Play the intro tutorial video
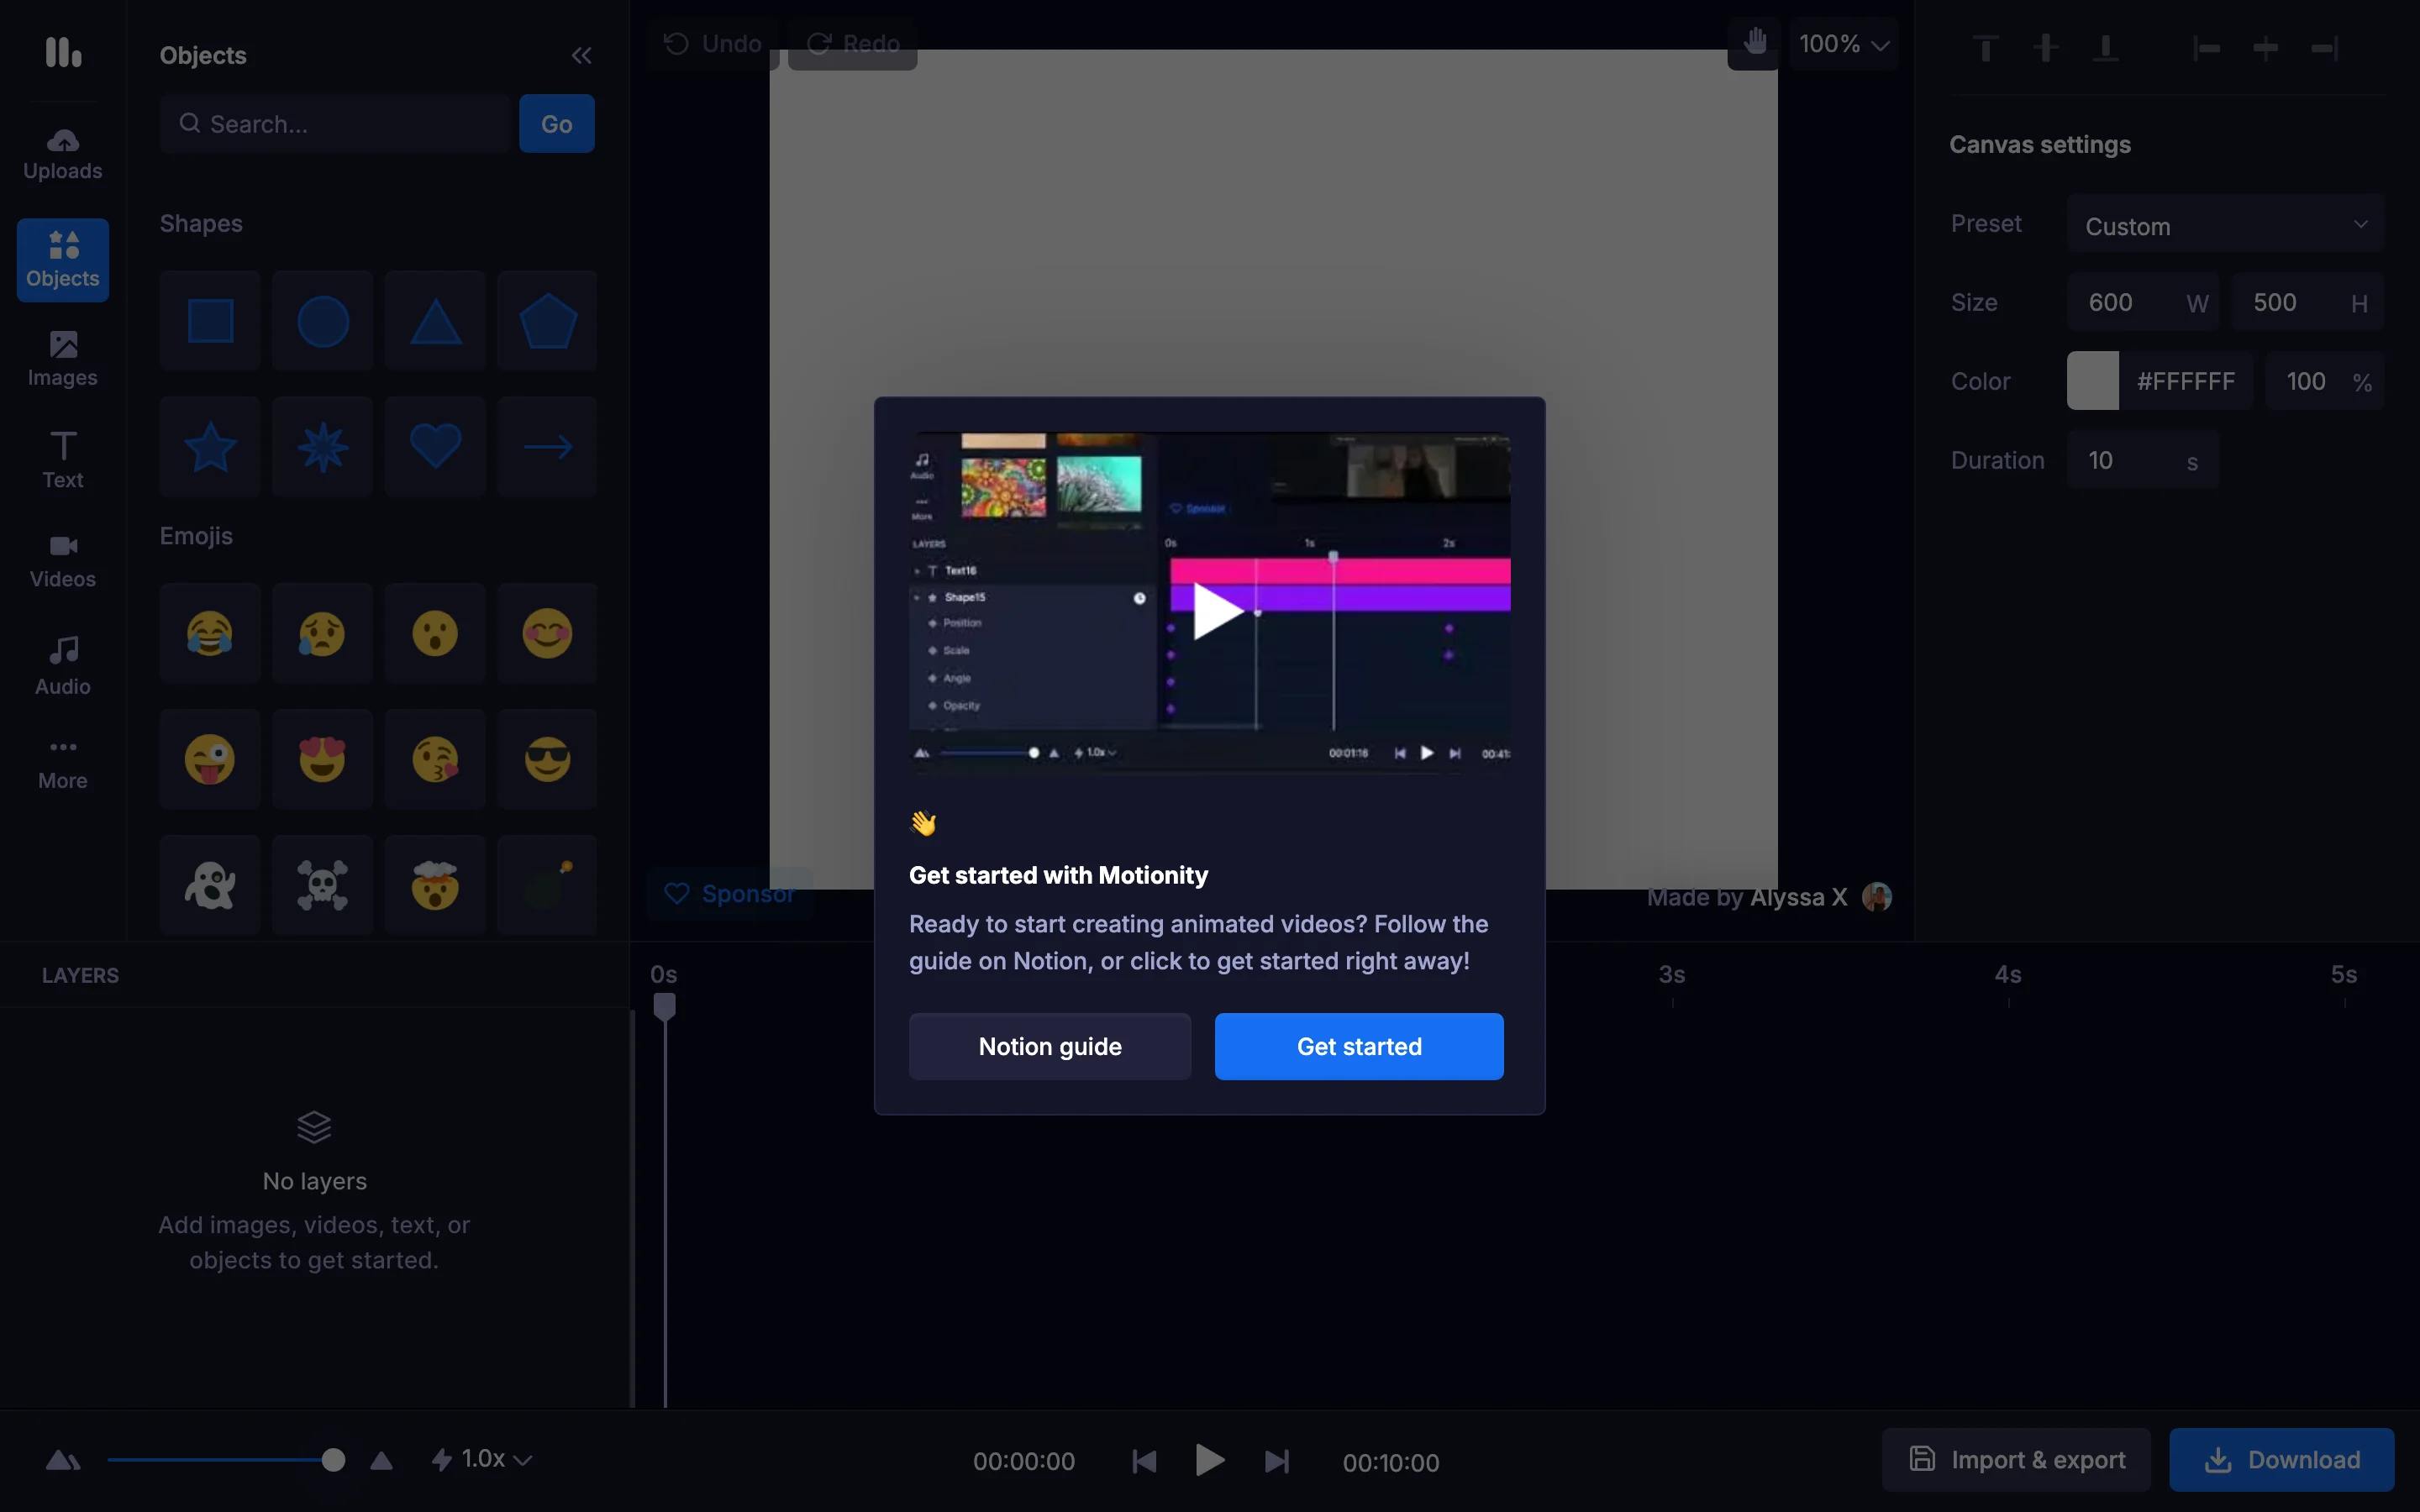This screenshot has width=2420, height=1512. pos(1217,611)
